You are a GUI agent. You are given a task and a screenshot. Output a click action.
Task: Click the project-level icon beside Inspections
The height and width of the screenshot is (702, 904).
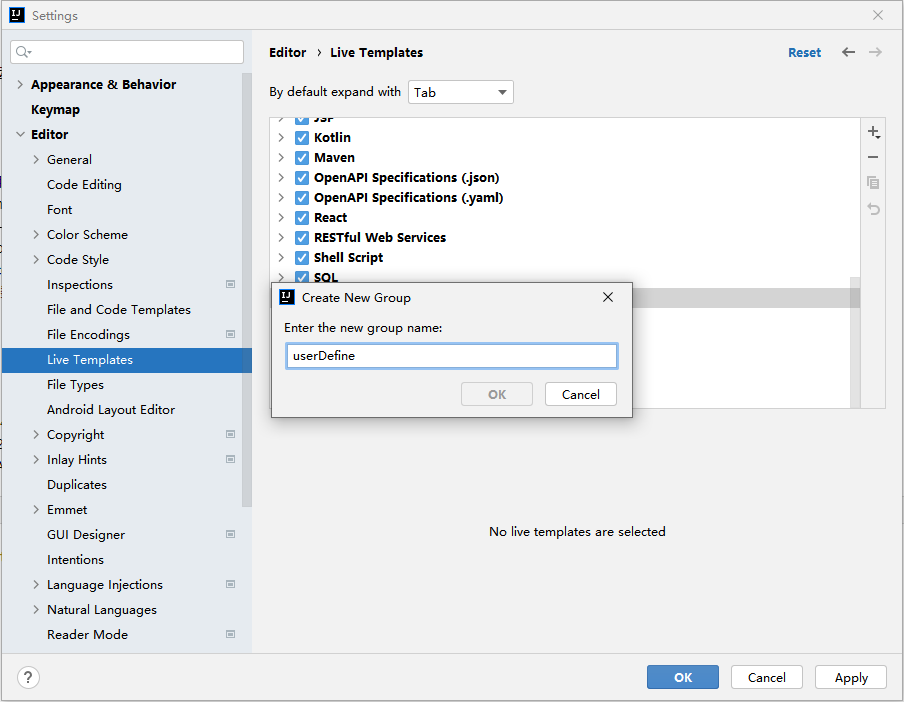[231, 284]
